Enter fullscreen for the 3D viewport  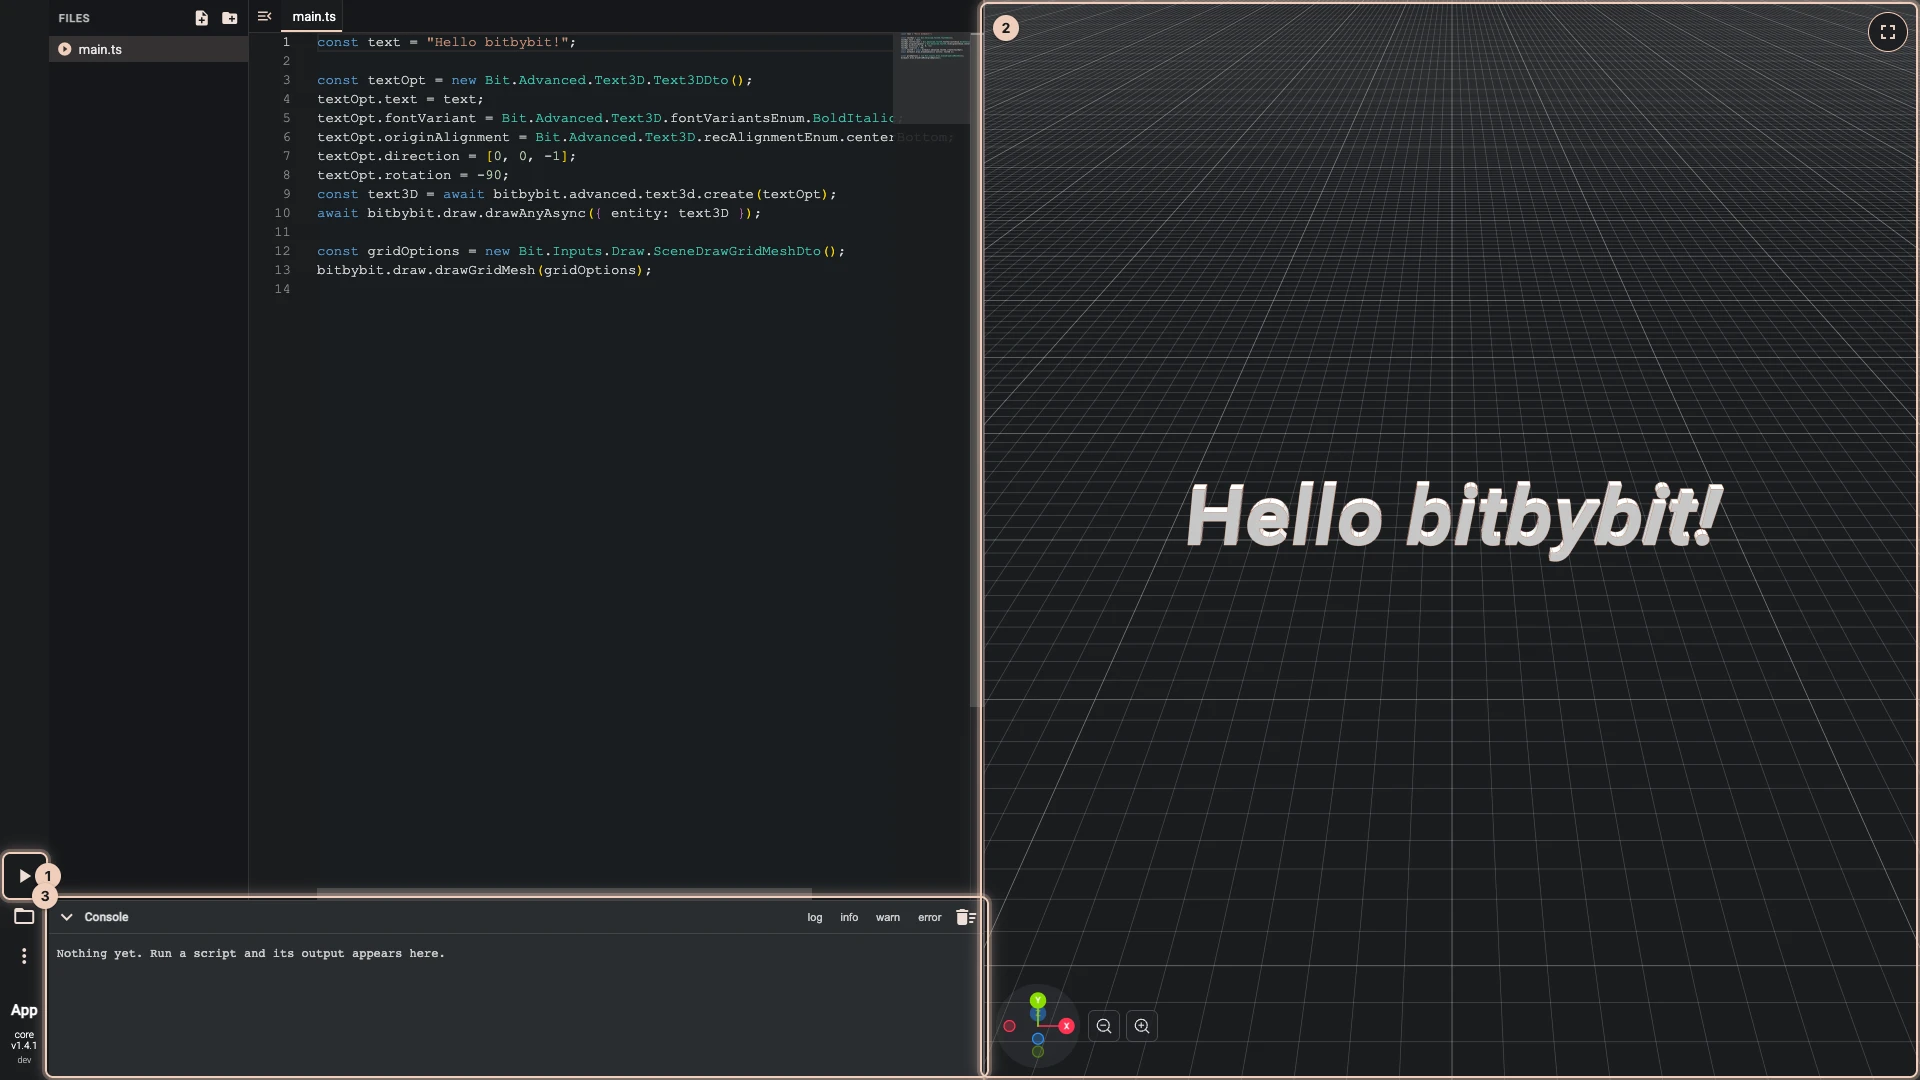(x=1888, y=32)
